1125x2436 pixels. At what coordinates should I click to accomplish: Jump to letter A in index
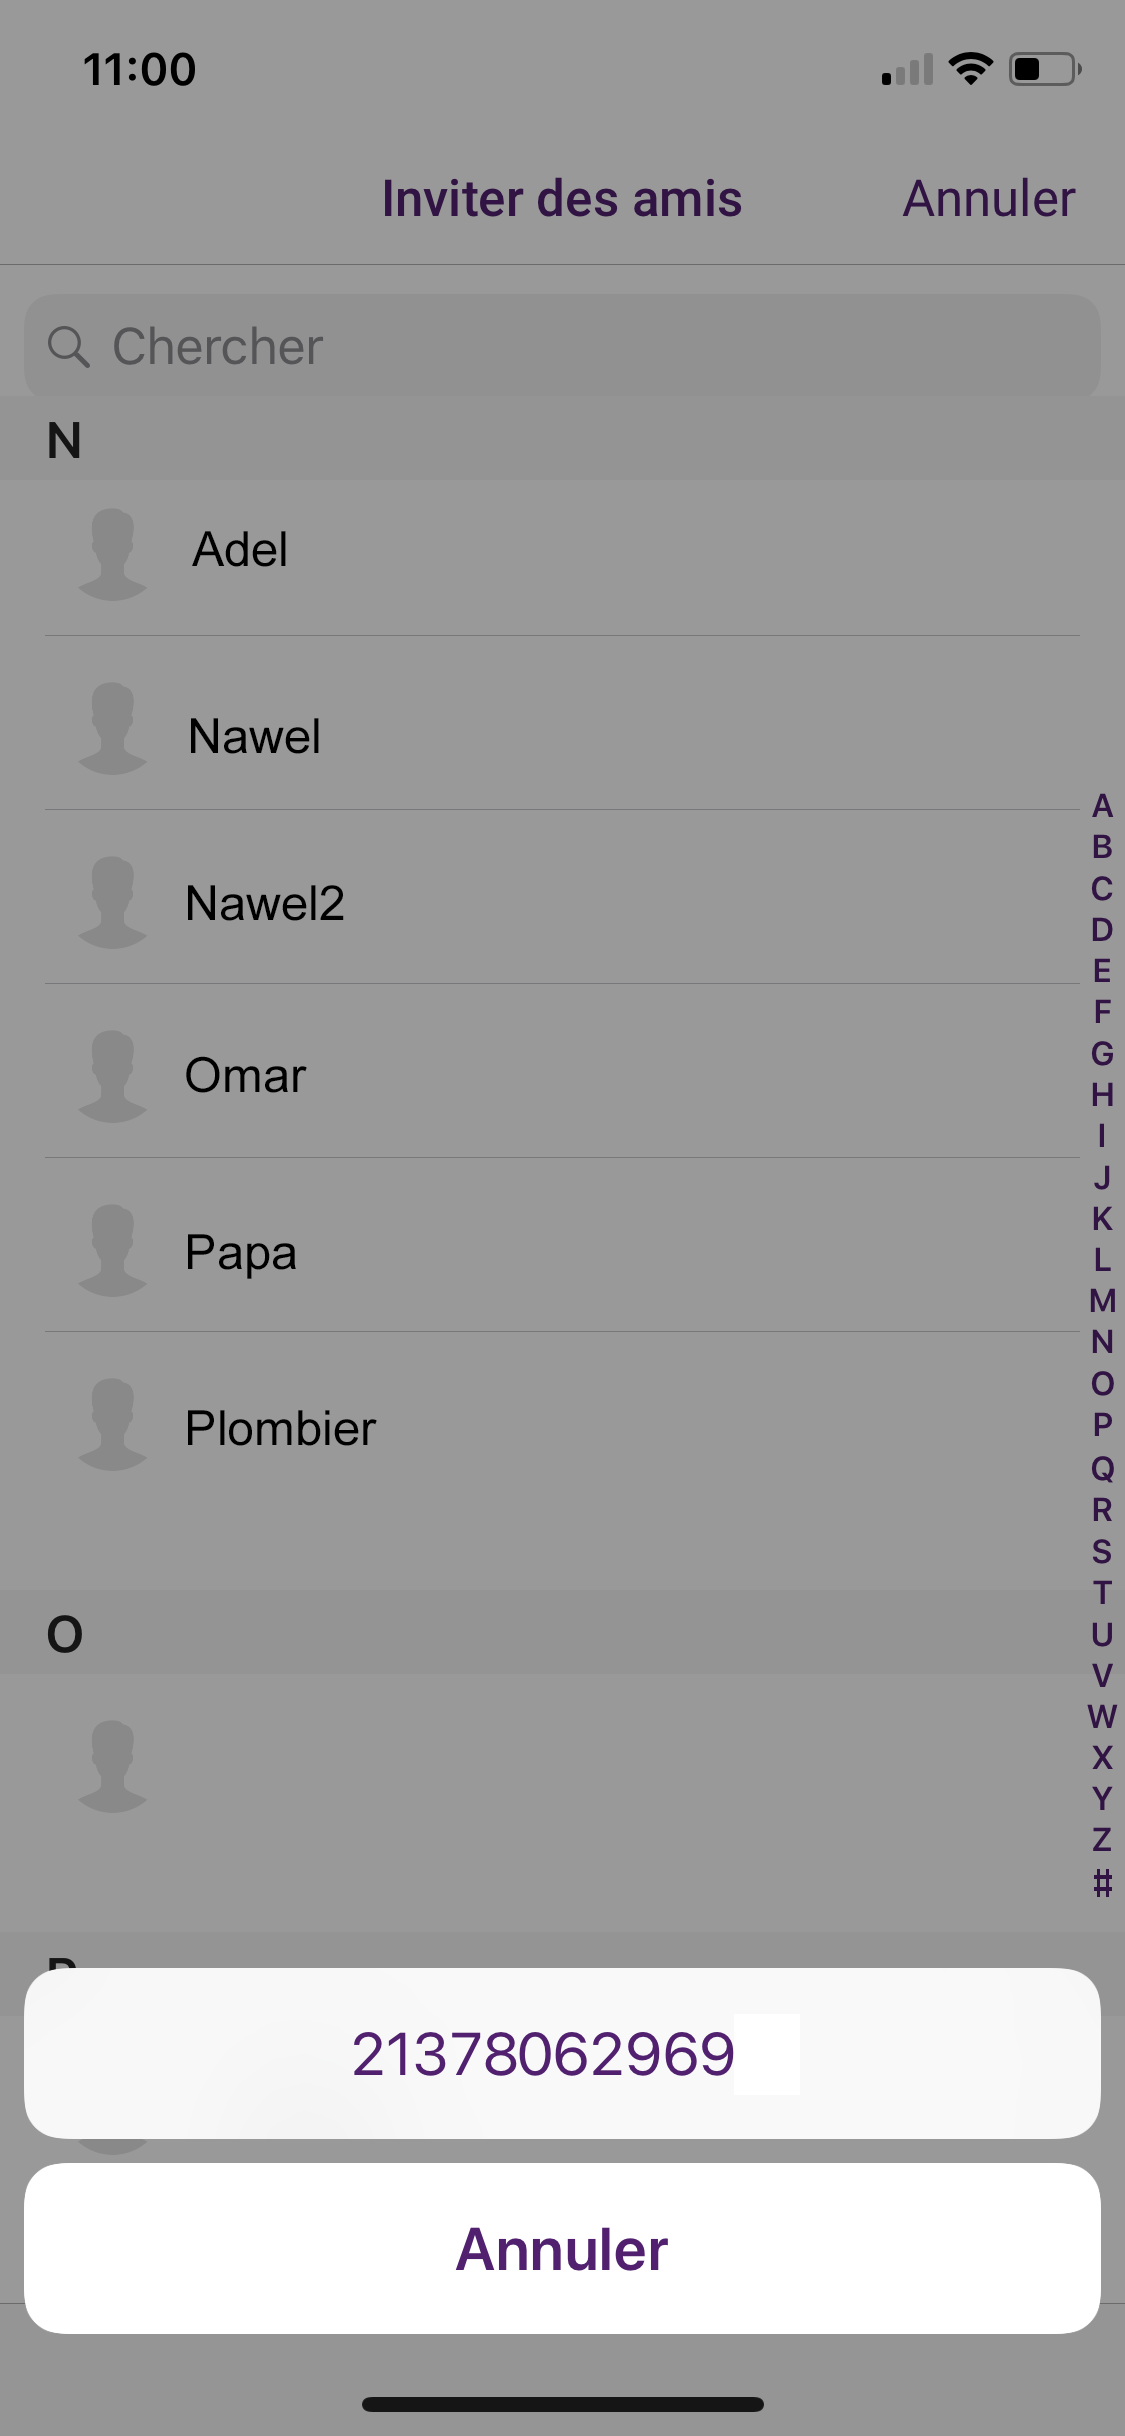click(x=1102, y=806)
